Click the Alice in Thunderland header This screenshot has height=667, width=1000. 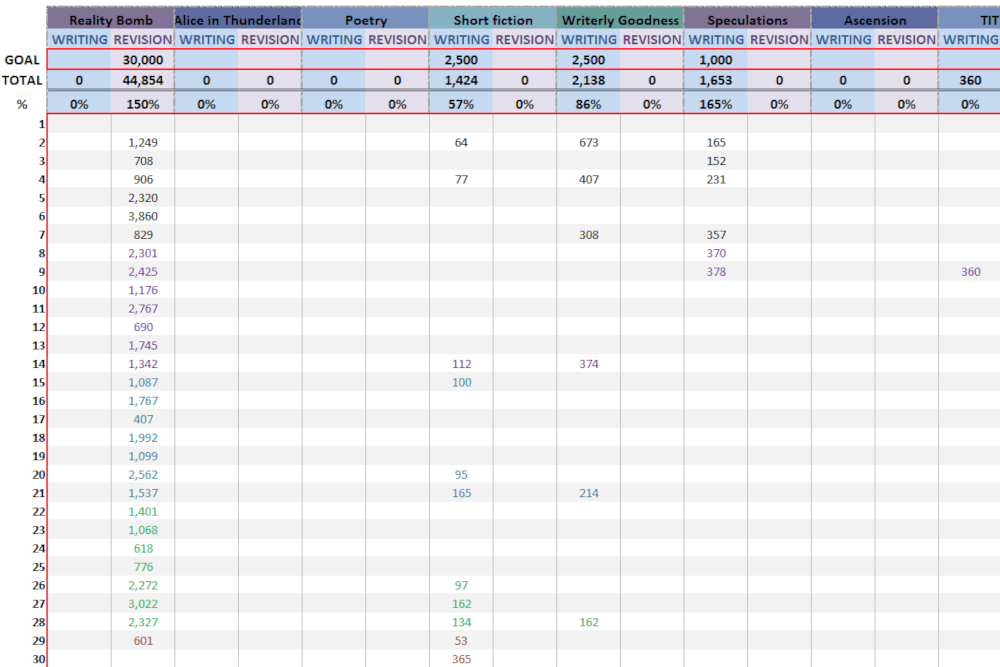[238, 20]
